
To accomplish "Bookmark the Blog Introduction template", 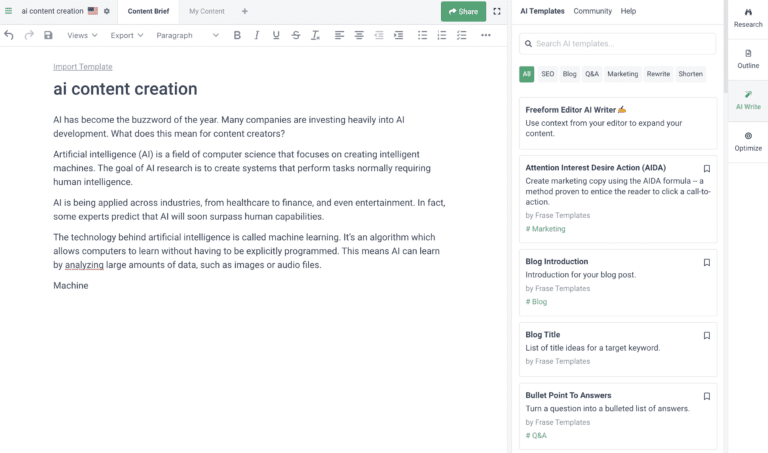I will (706, 262).
